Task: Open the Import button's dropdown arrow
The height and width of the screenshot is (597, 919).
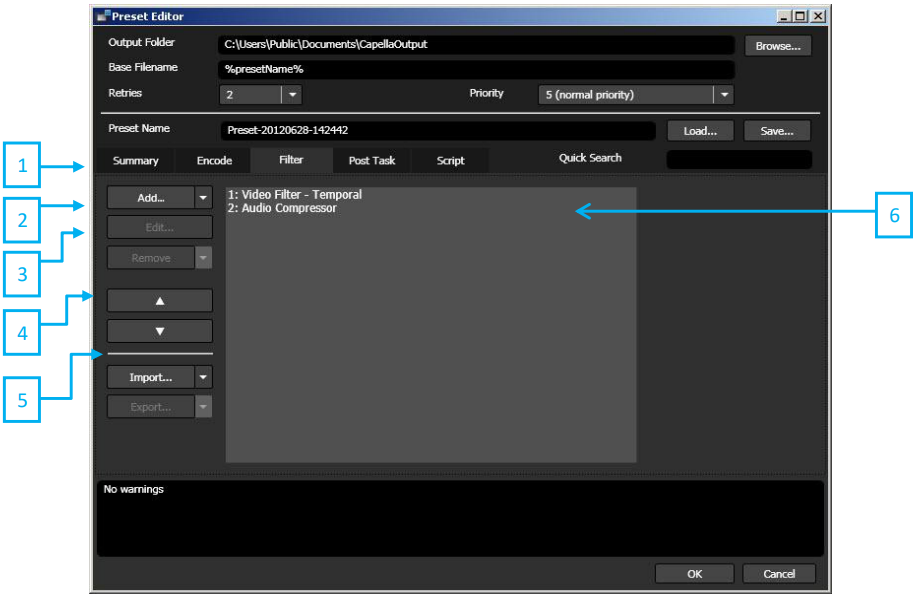Action: pos(203,377)
